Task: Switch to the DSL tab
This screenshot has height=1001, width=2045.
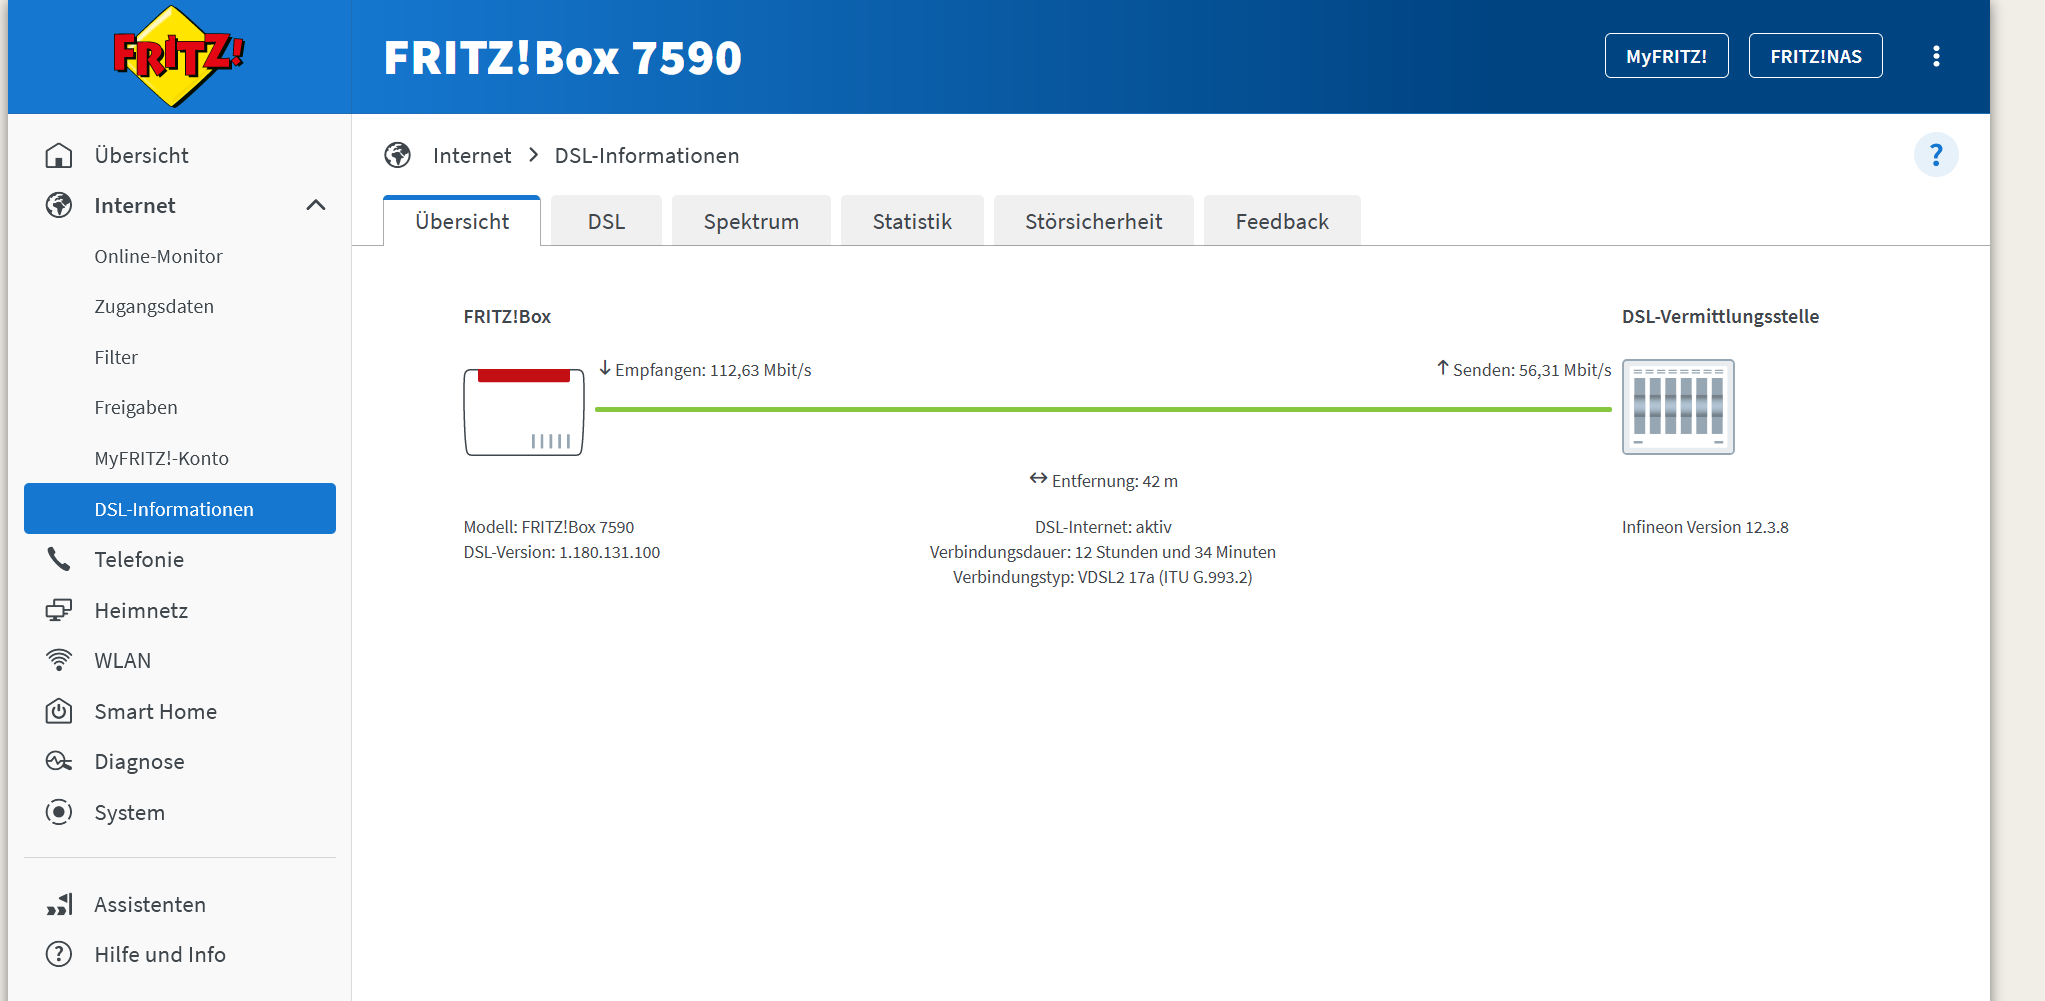Action: (606, 221)
